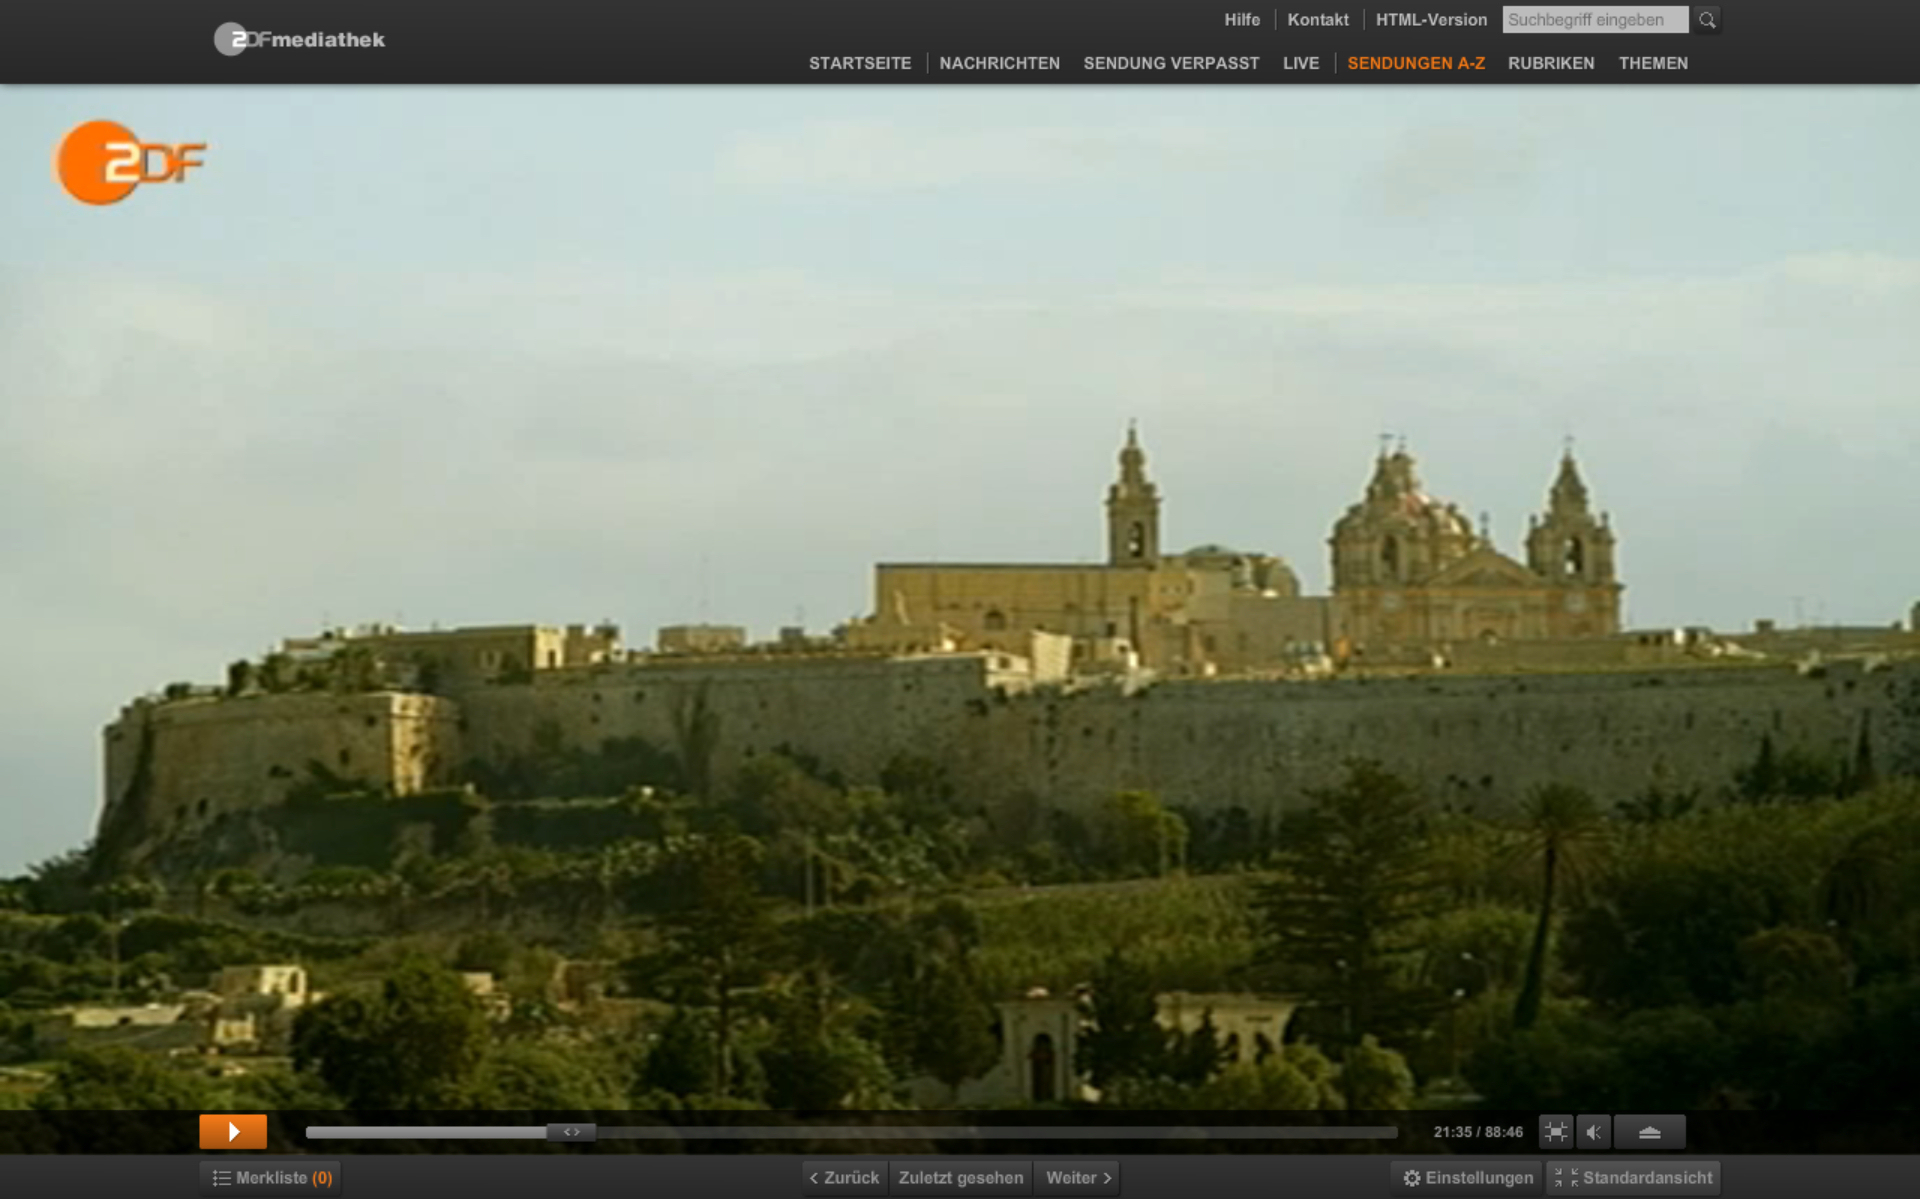Click the fullscreen icon in player controls
This screenshot has height=1199, width=1920.
coord(1555,1132)
